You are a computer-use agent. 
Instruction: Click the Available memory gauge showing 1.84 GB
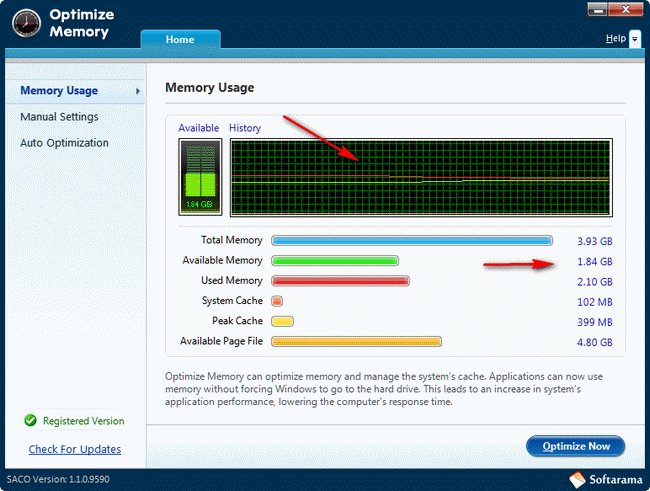200,177
